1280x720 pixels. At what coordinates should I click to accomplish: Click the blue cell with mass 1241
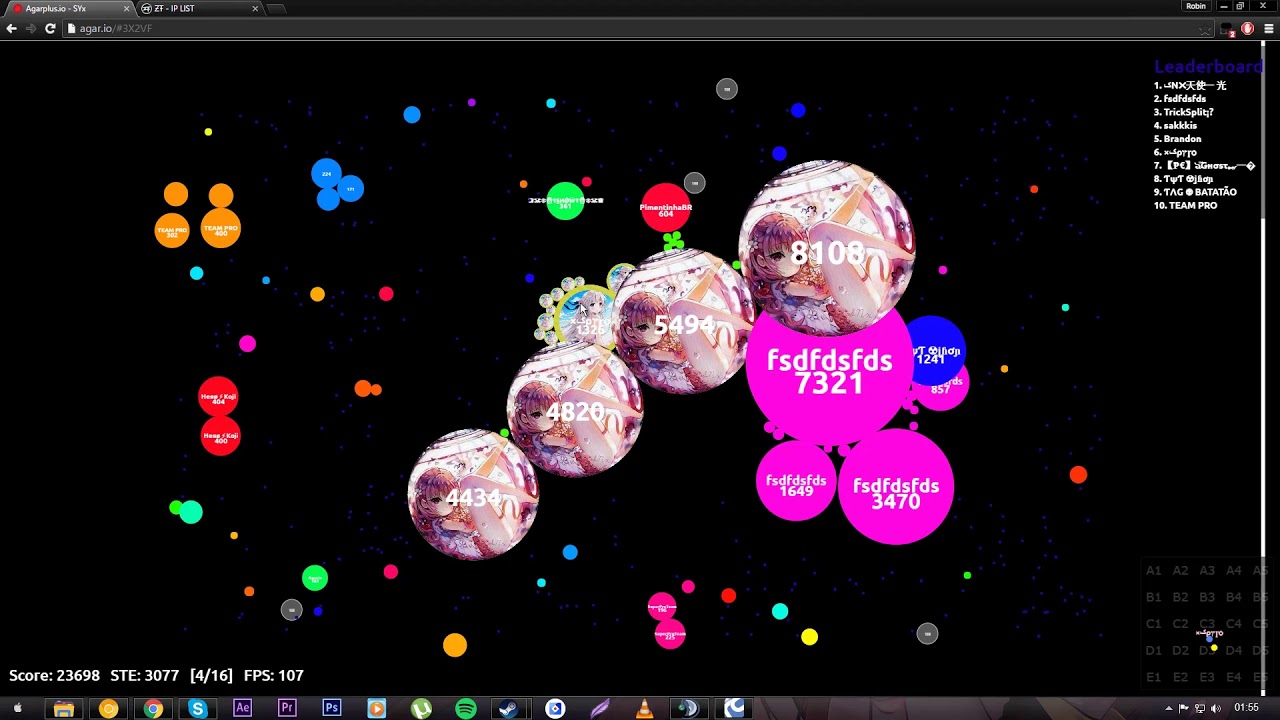click(932, 350)
